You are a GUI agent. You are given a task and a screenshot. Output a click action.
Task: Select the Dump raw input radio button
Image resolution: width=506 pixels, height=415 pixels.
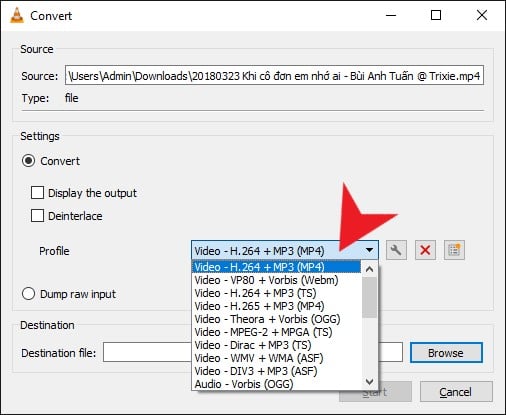click(28, 294)
